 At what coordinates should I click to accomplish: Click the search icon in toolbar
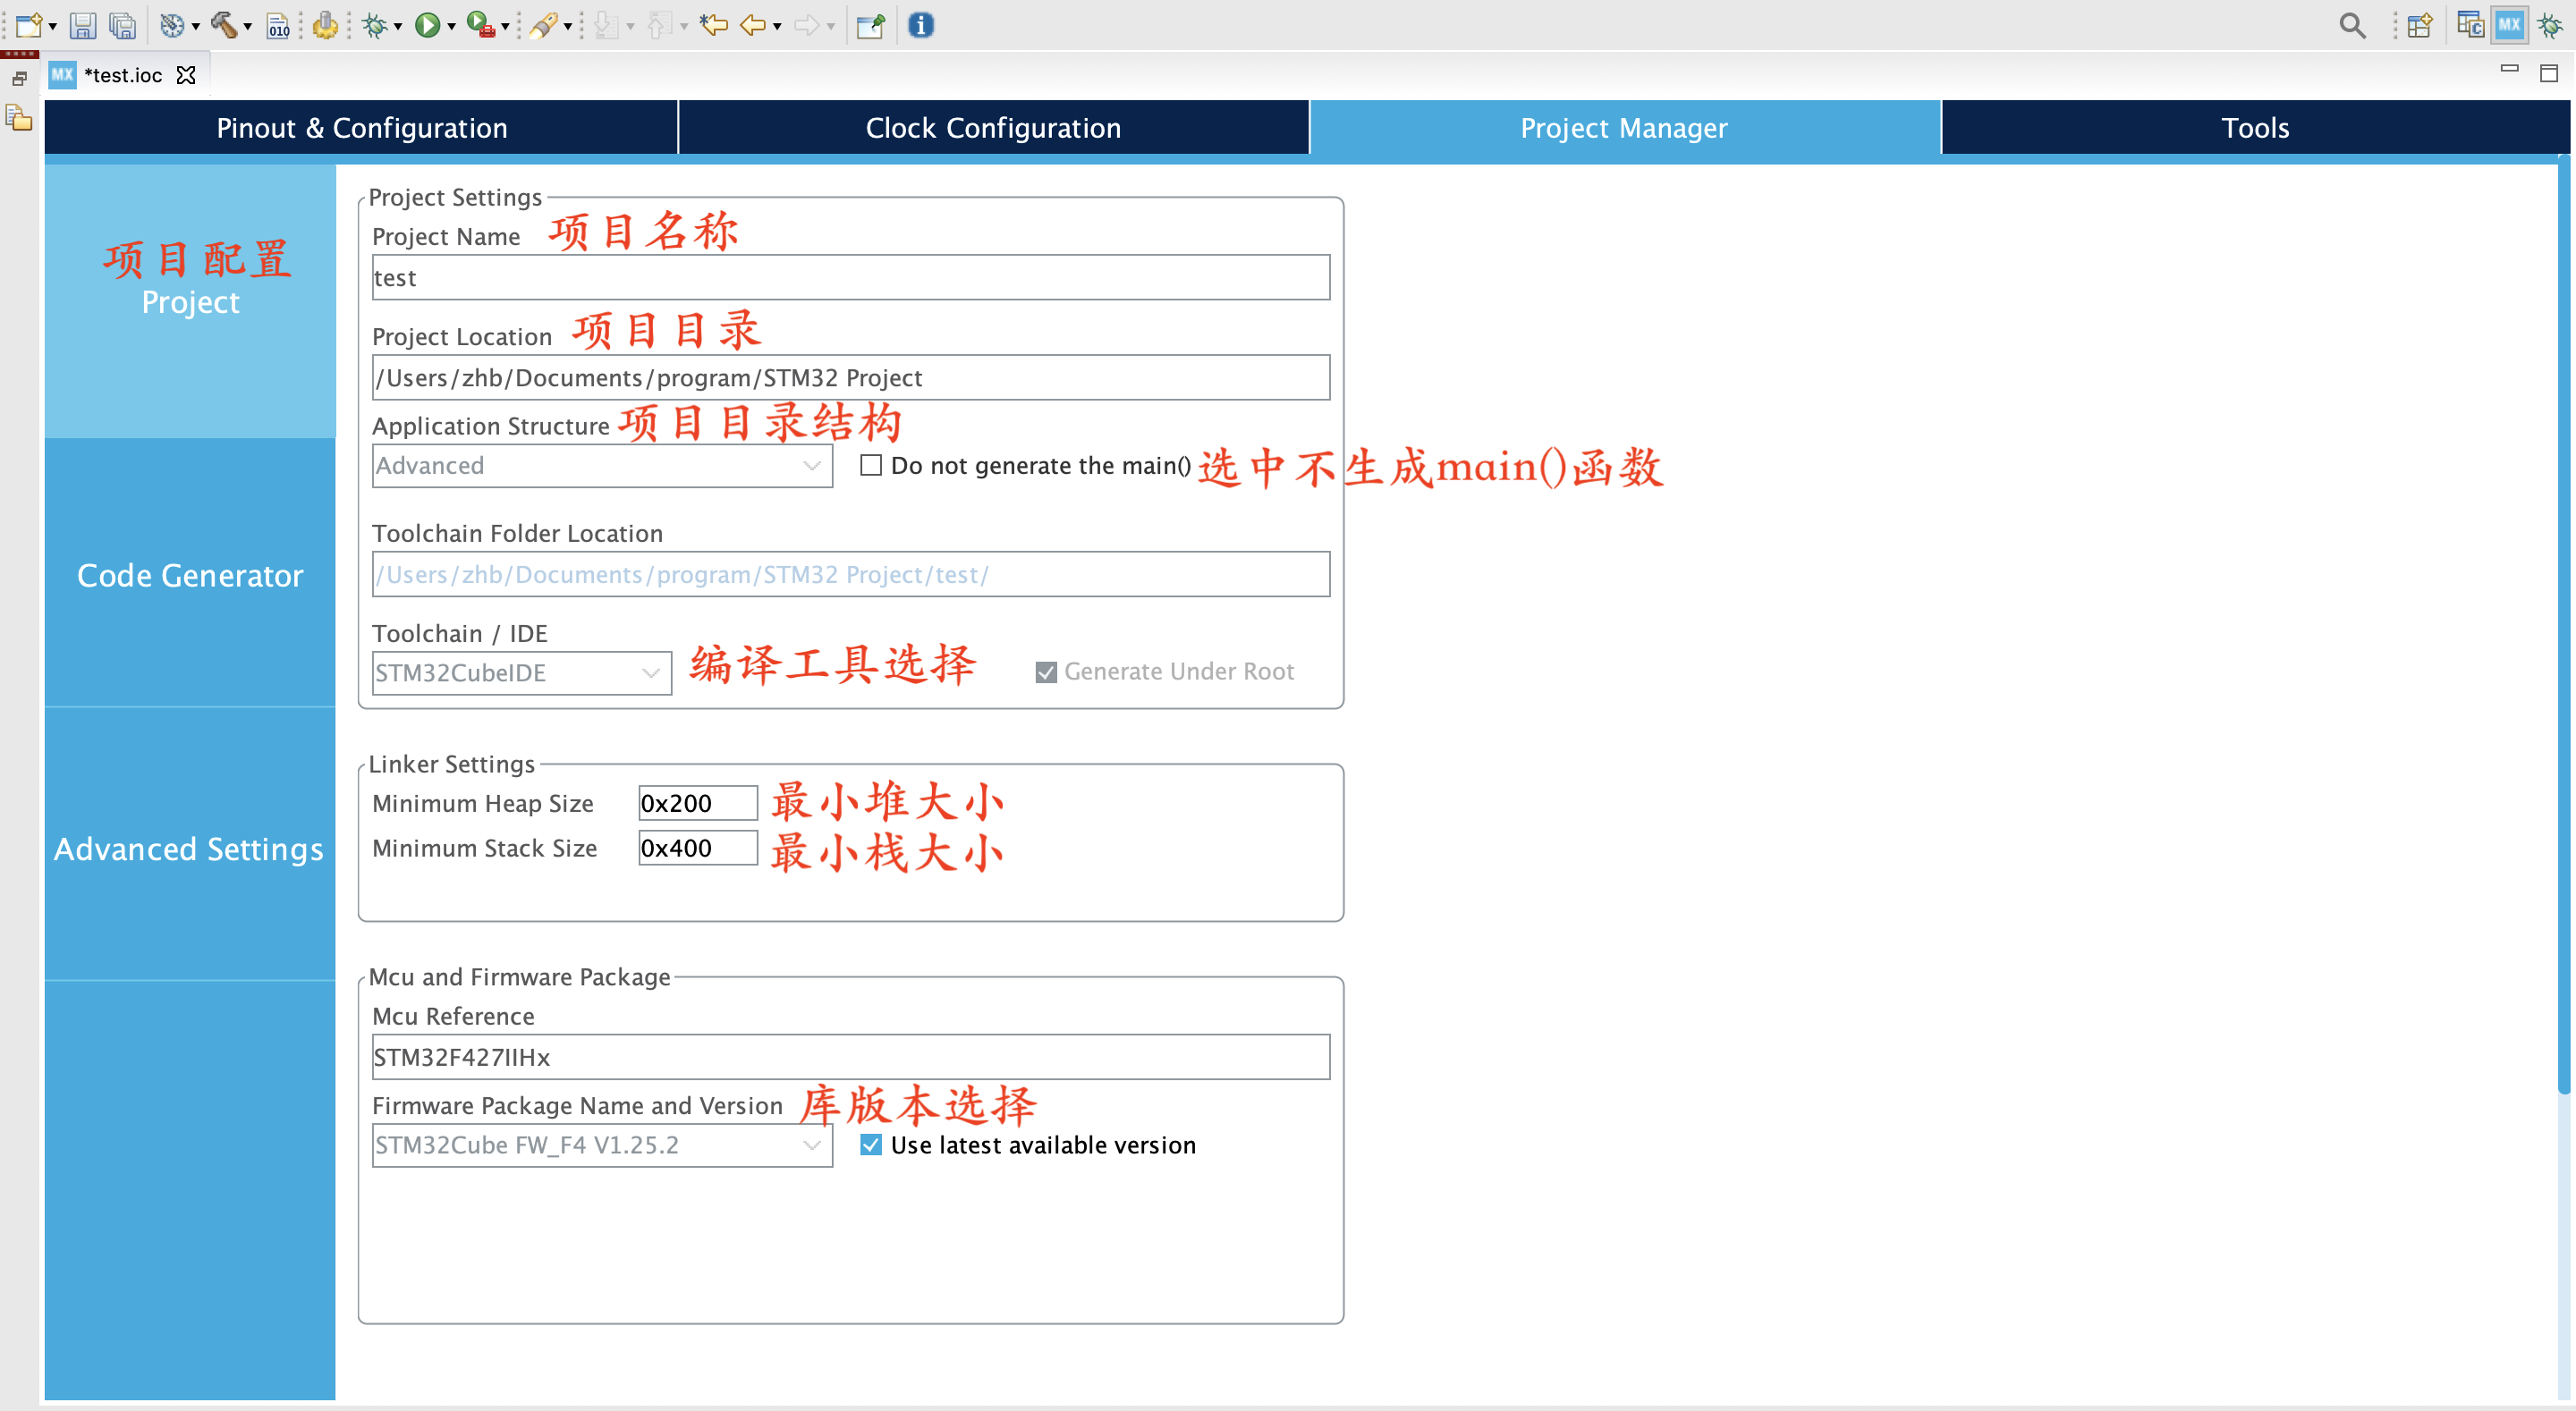pyautogui.click(x=2348, y=22)
